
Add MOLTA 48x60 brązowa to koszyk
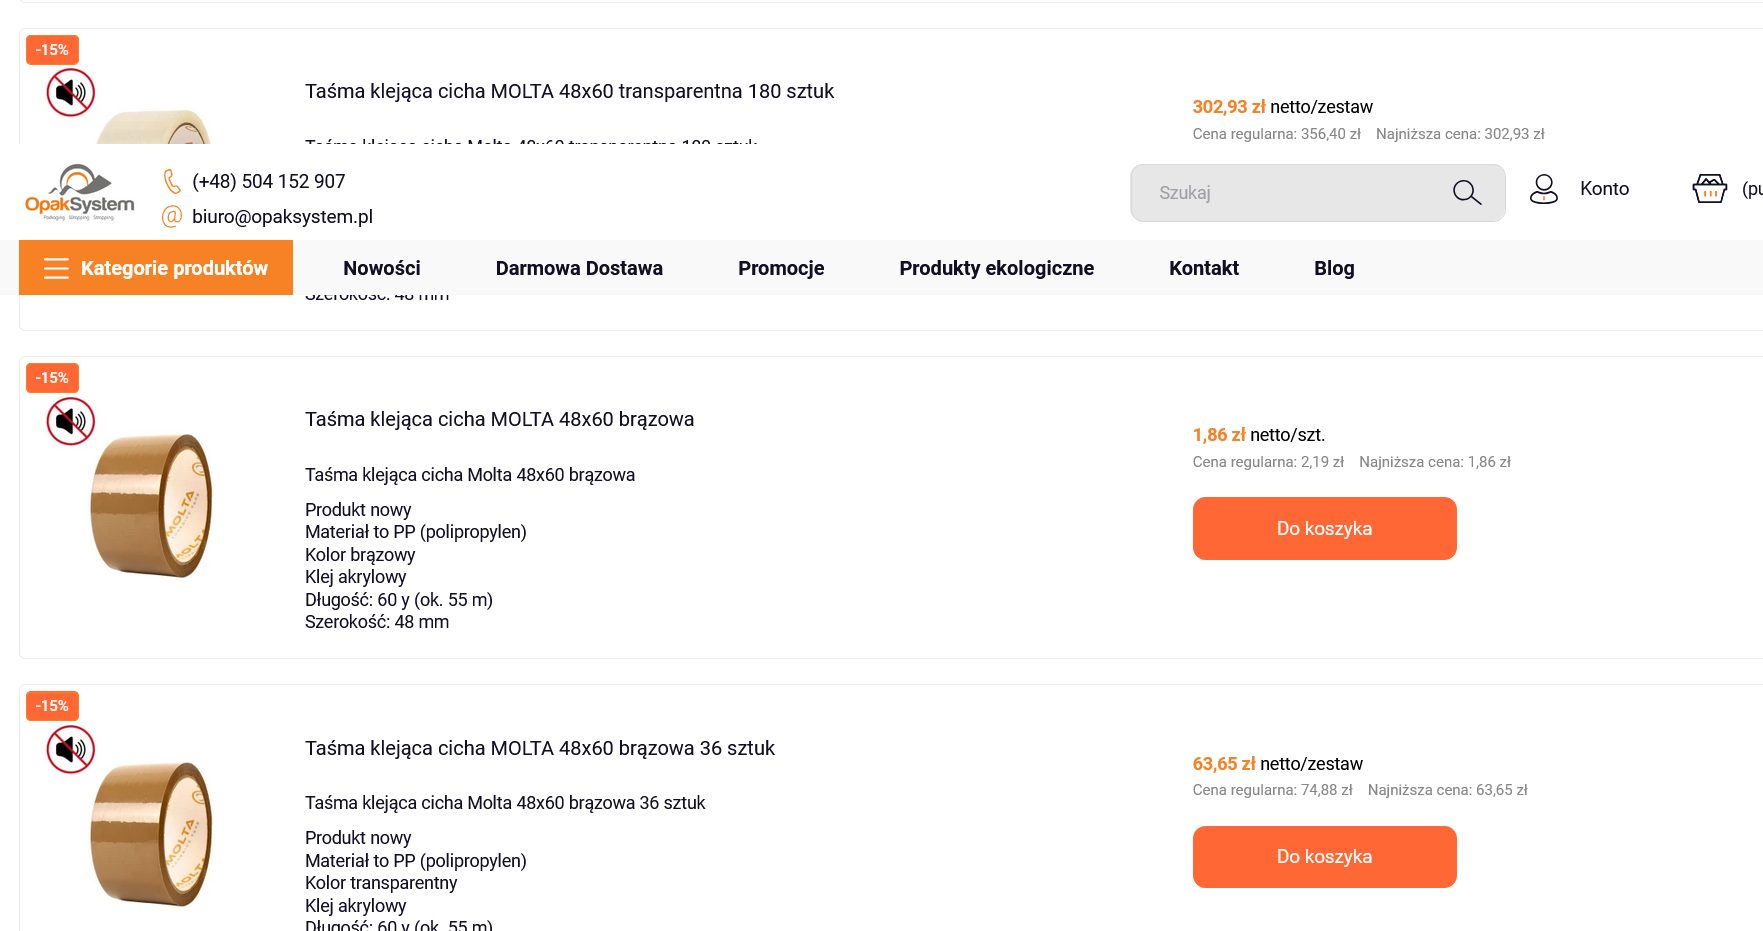click(x=1324, y=529)
